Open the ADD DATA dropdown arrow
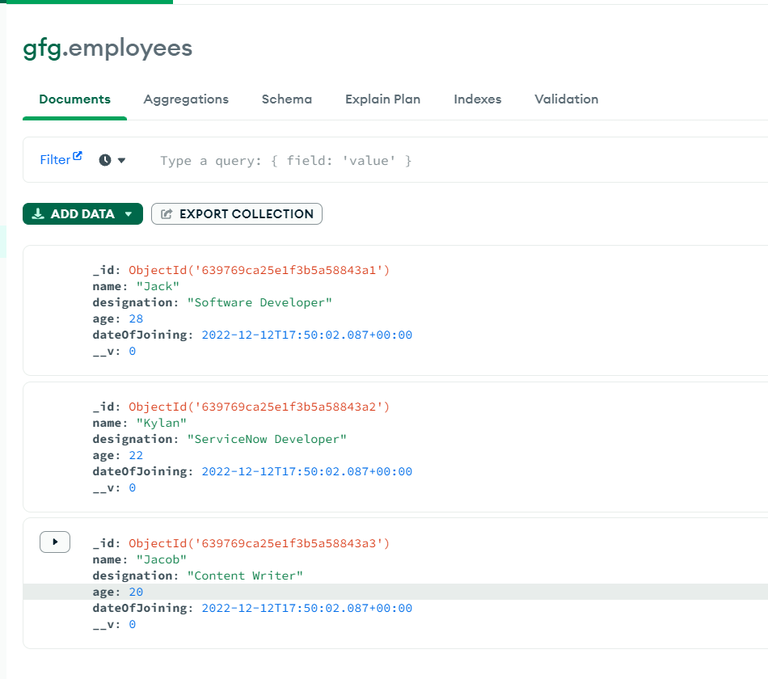This screenshot has height=679, width=768. click(x=128, y=214)
